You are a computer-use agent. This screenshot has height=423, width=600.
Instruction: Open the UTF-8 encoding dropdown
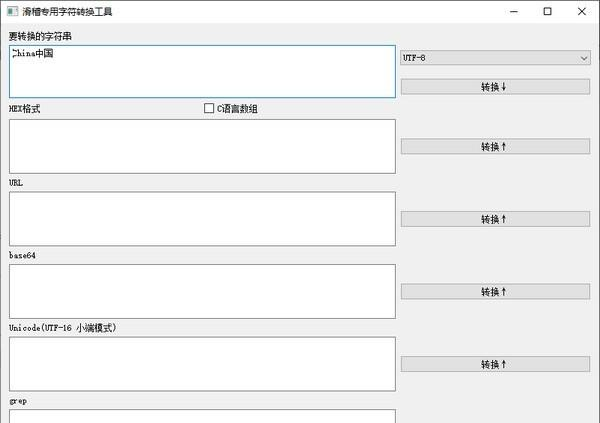(x=495, y=58)
